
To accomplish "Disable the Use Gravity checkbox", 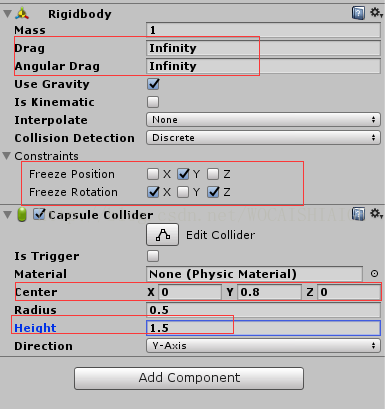I will coord(153,84).
